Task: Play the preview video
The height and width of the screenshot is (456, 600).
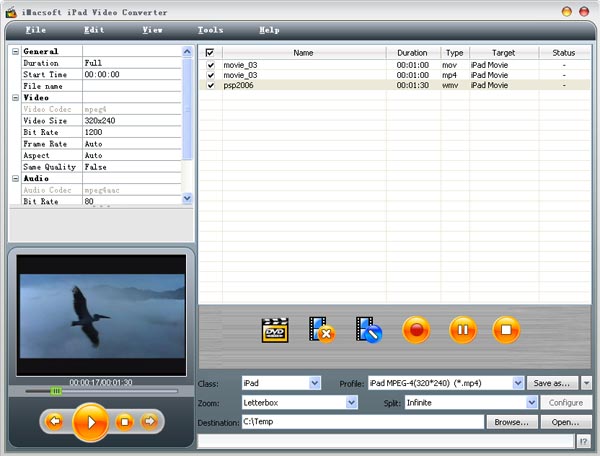Action: point(91,422)
